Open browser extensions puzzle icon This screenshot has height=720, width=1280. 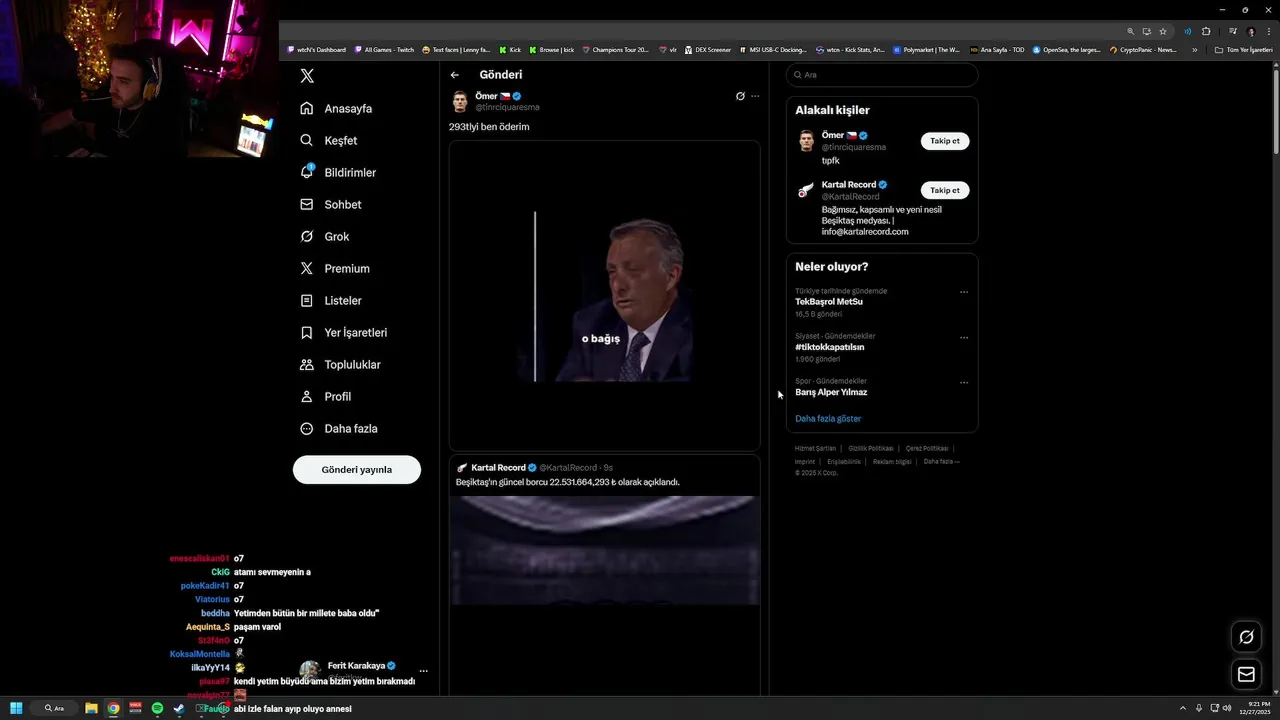tap(1206, 31)
